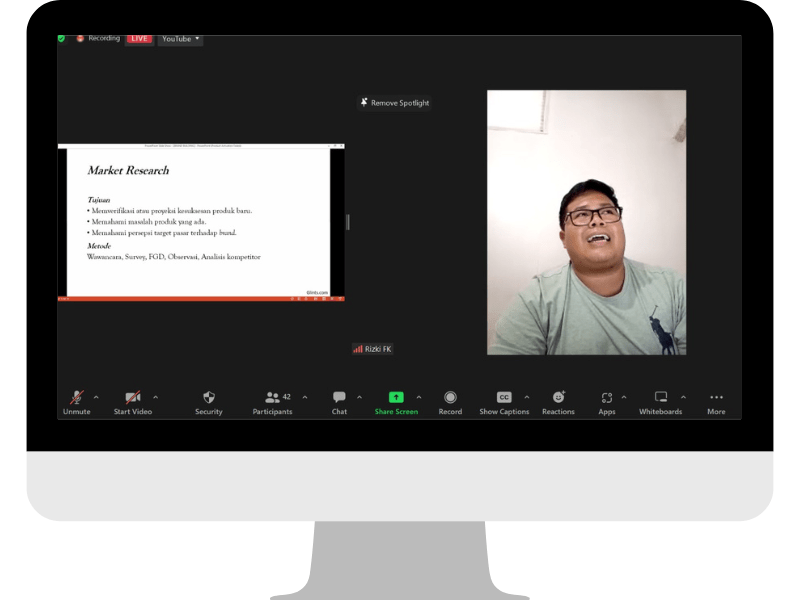The height and width of the screenshot is (600, 800).
Task: Click the green Share Screen button
Action: coord(396,403)
